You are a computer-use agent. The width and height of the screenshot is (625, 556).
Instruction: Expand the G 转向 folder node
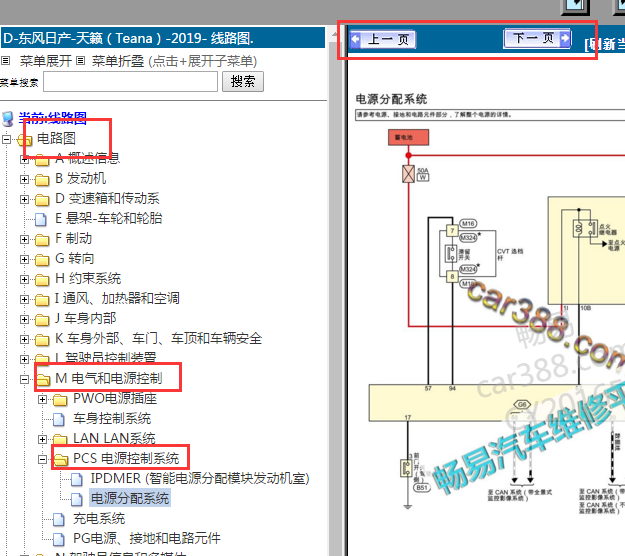pos(24,259)
